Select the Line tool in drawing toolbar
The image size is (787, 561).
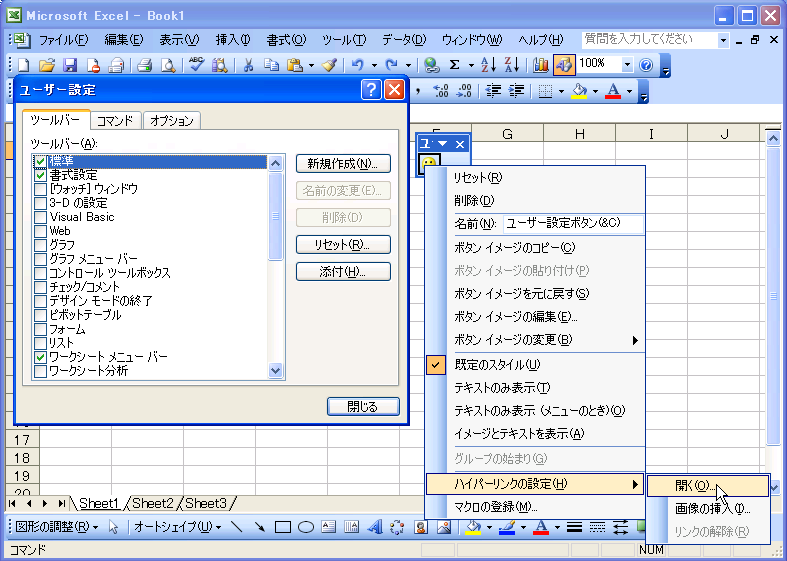236,527
